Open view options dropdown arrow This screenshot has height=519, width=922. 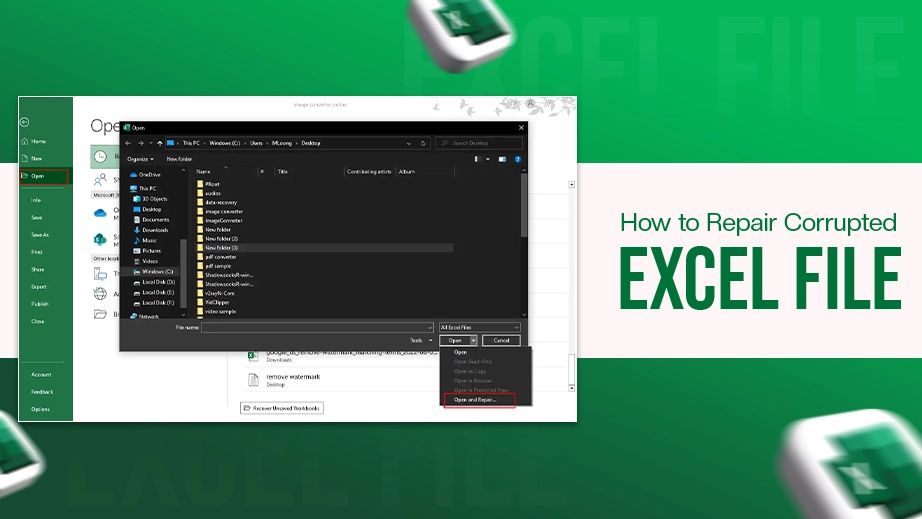pos(487,159)
